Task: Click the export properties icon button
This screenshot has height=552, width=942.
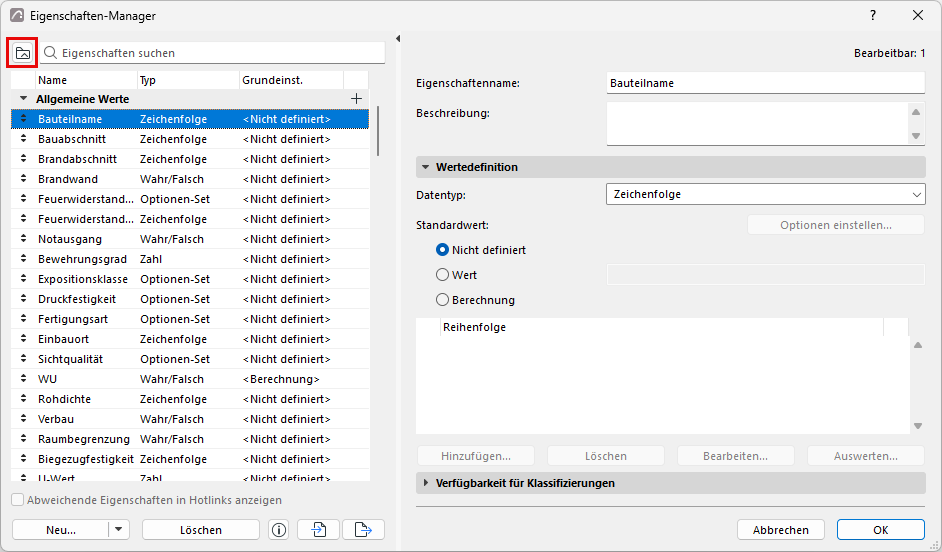Action: (x=363, y=530)
